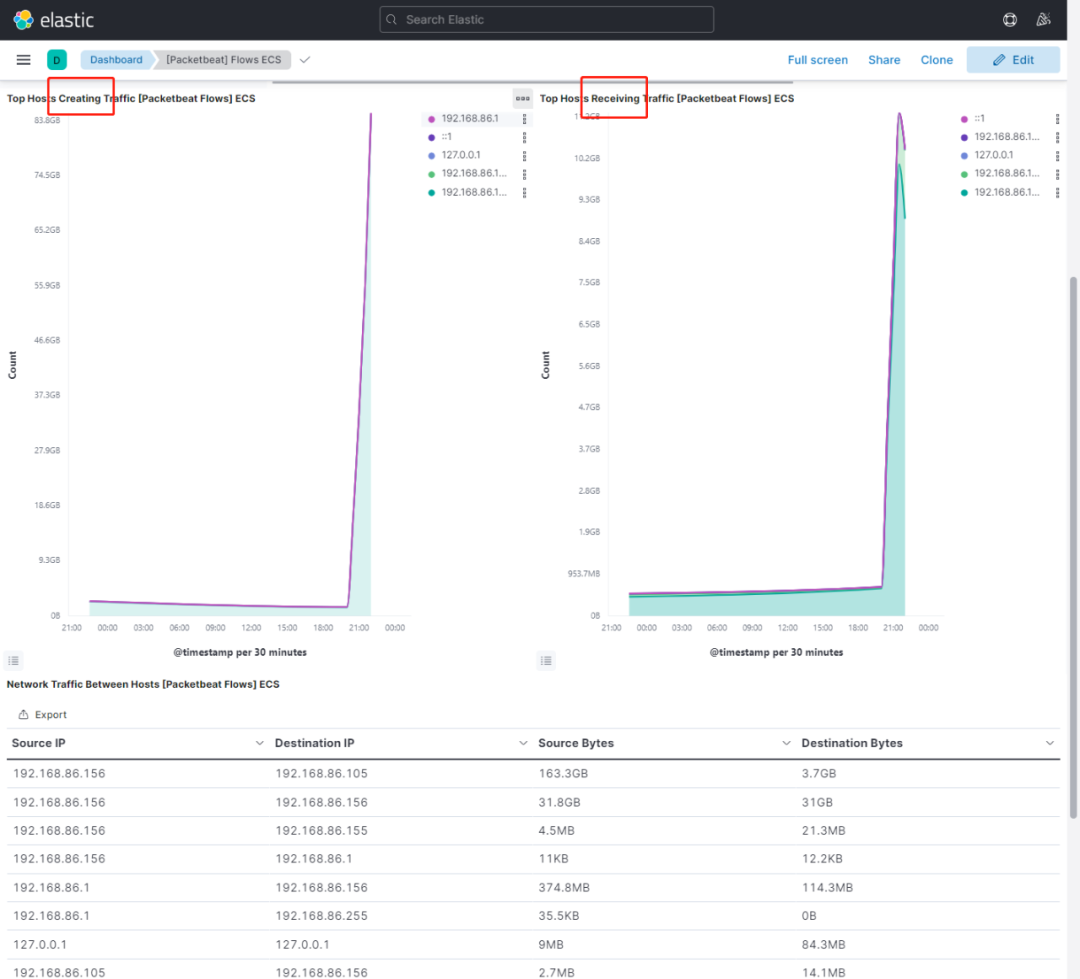Click [Packetbeat] Flows ECS breadcrumb

pos(223,60)
